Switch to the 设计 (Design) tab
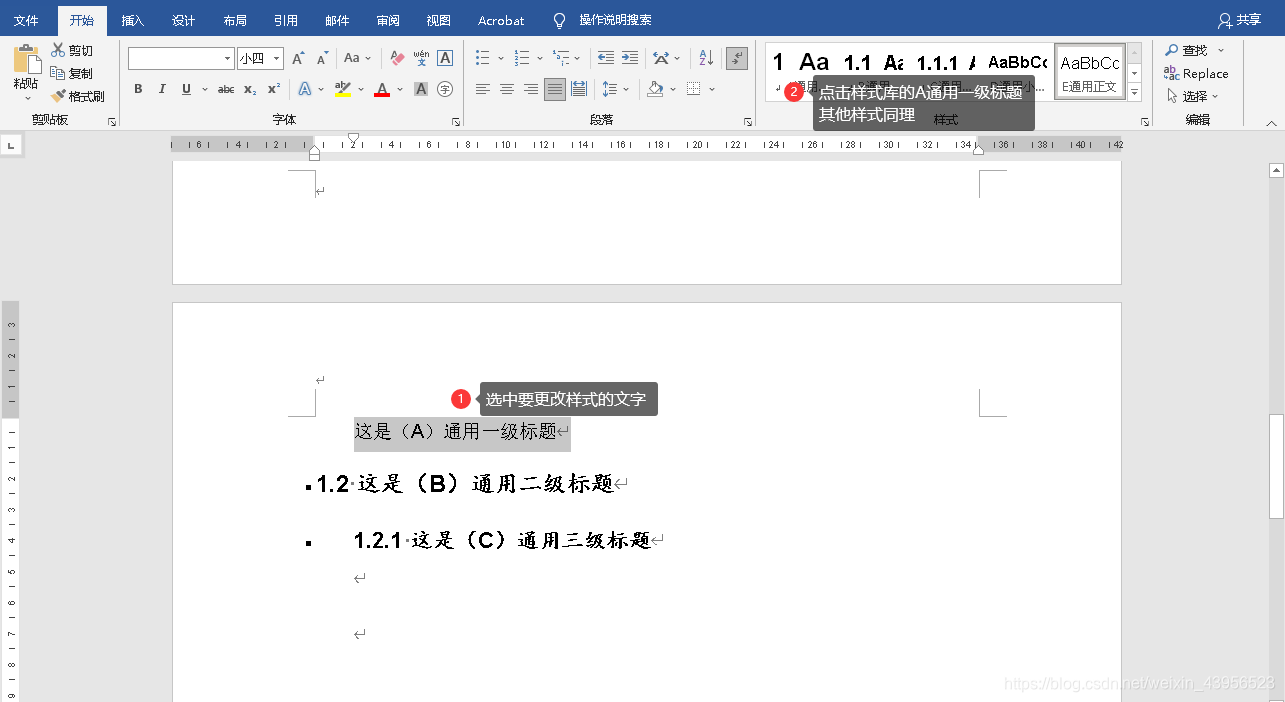1285x702 pixels. pyautogui.click(x=184, y=20)
